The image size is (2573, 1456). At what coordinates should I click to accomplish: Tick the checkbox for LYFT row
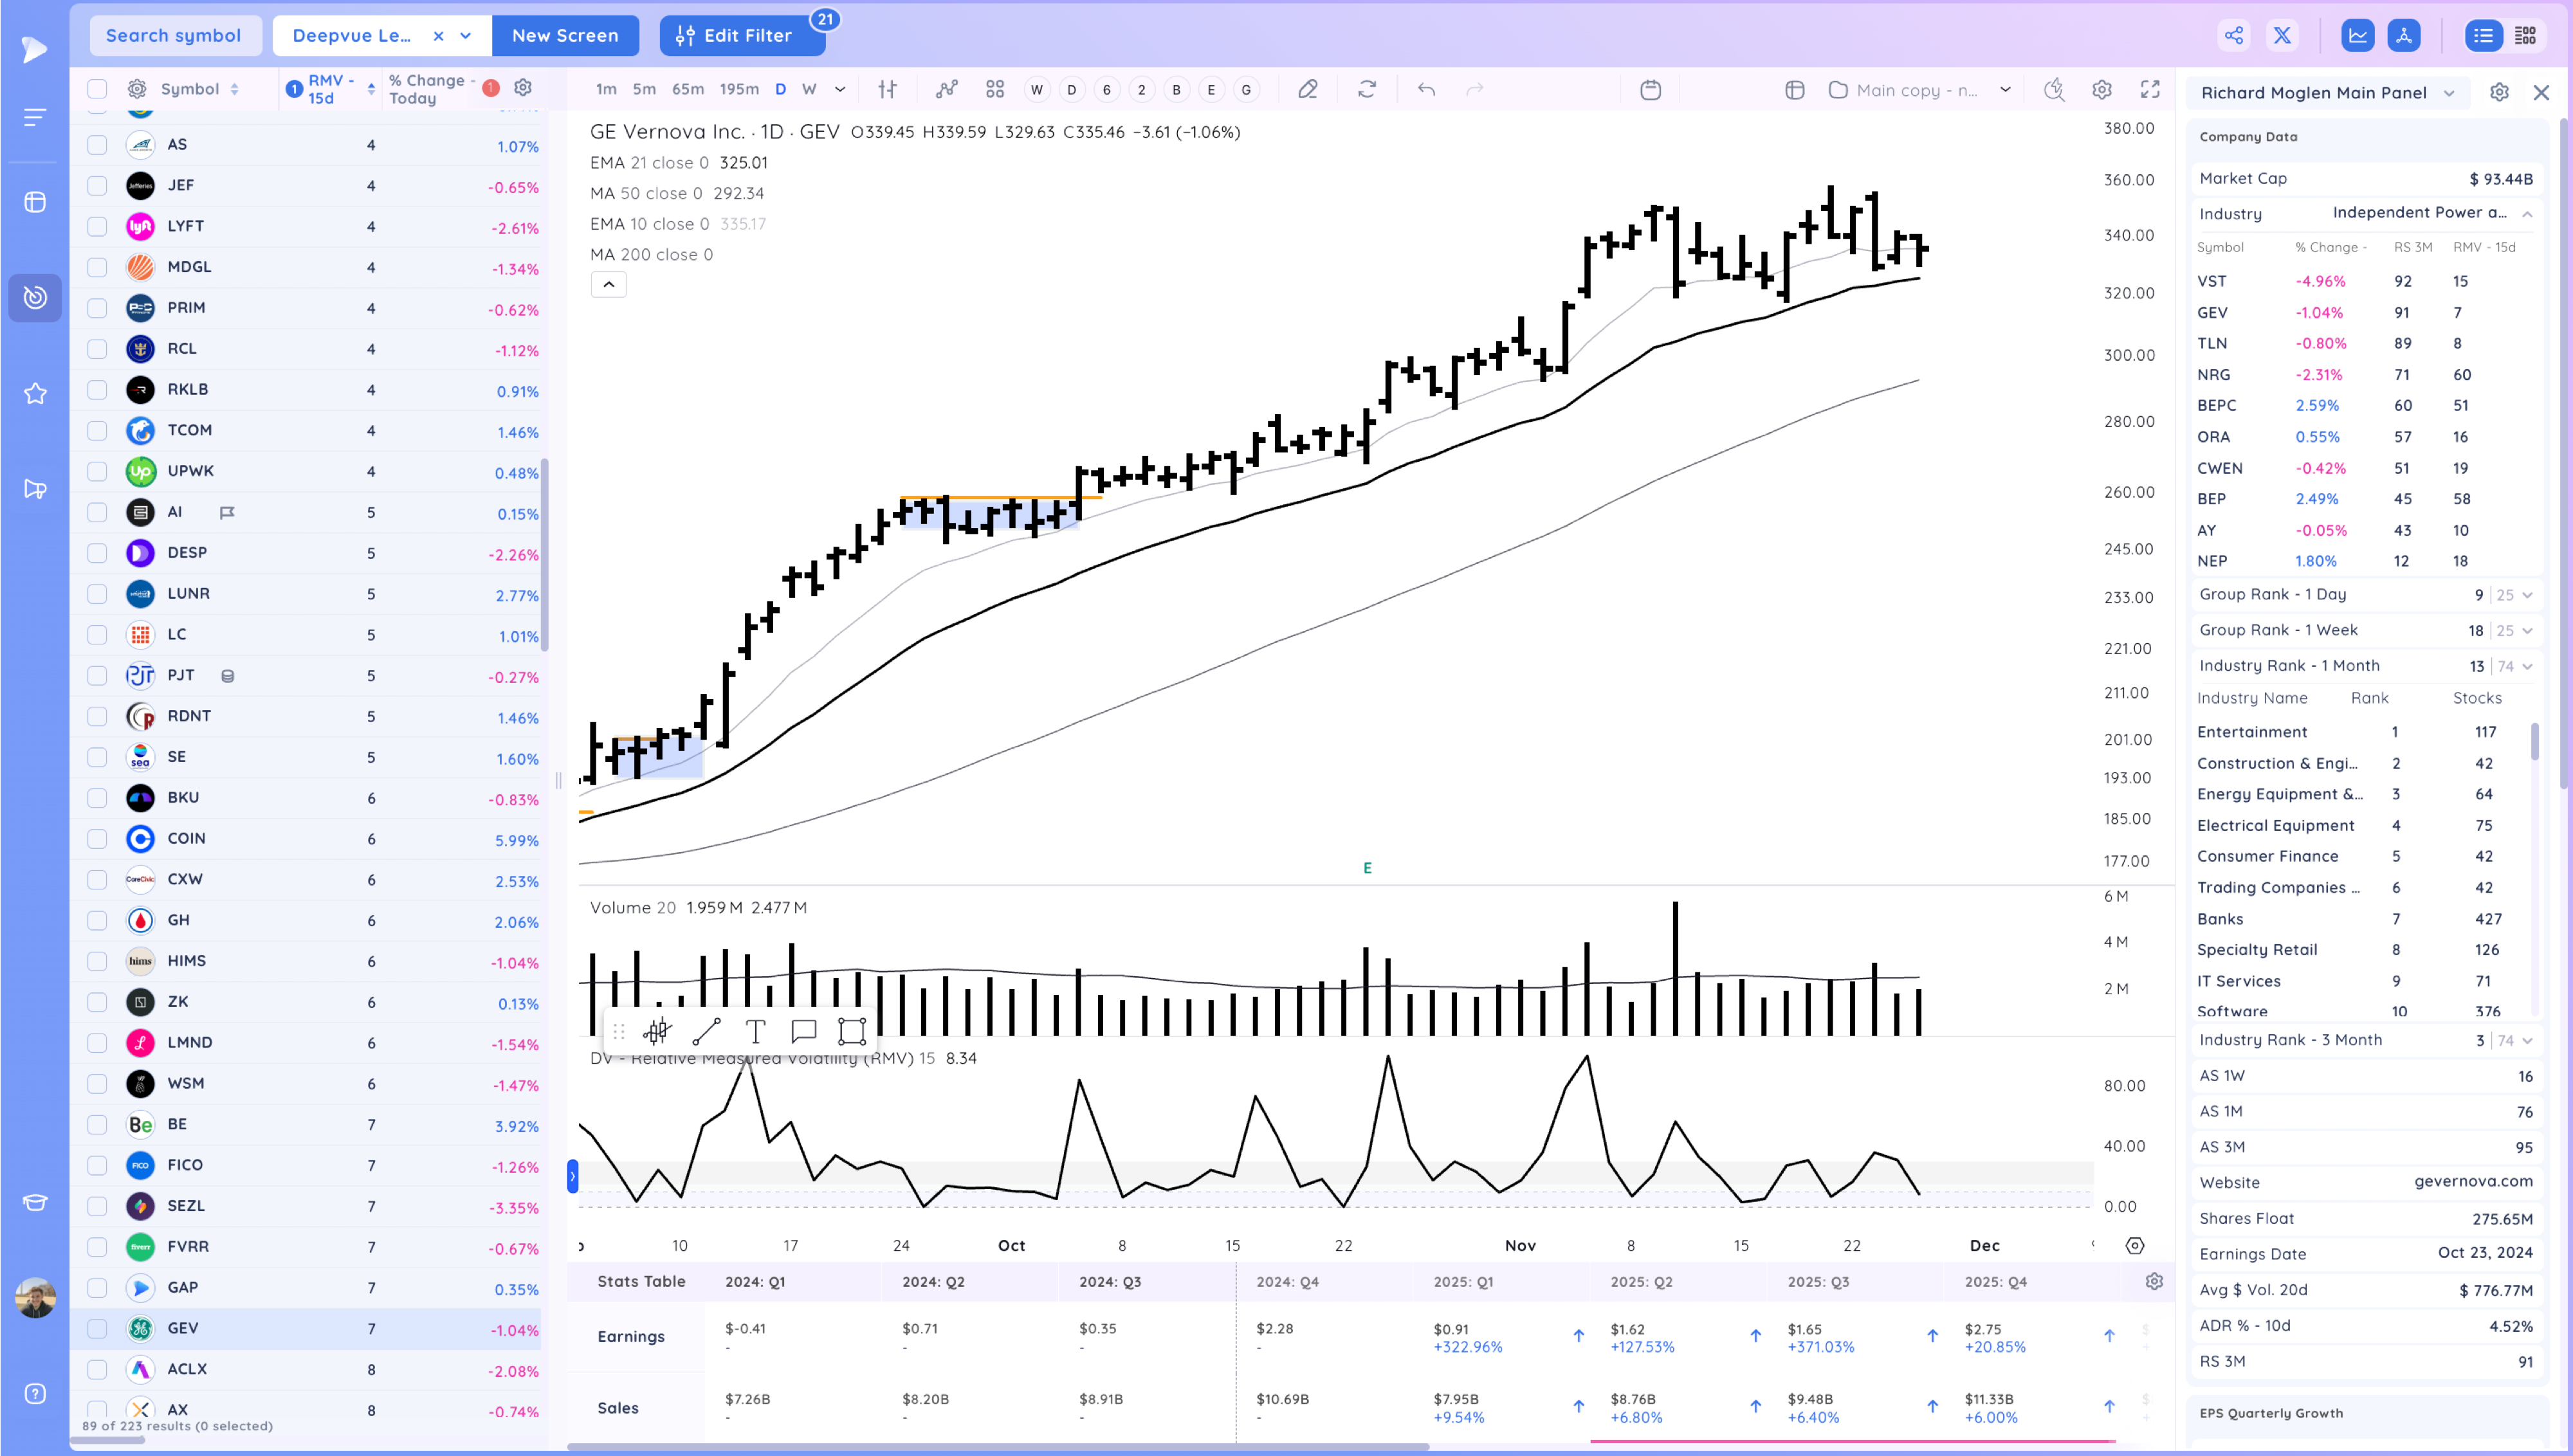(97, 226)
